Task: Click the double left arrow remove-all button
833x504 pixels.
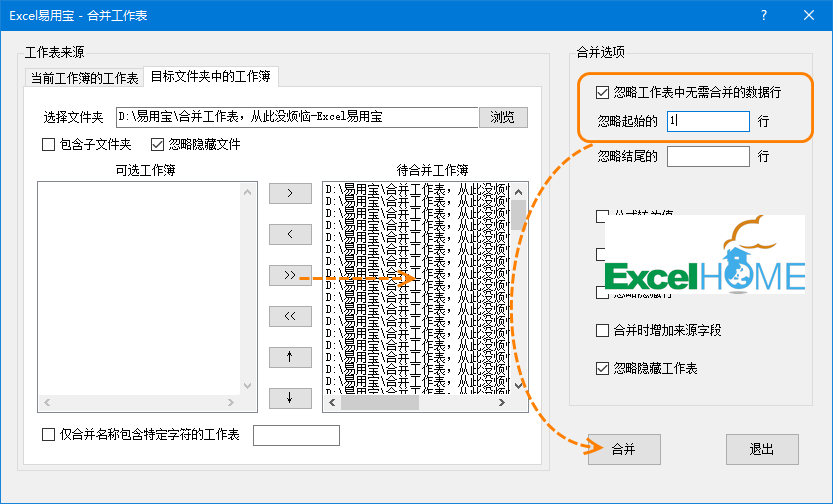Action: (290, 317)
